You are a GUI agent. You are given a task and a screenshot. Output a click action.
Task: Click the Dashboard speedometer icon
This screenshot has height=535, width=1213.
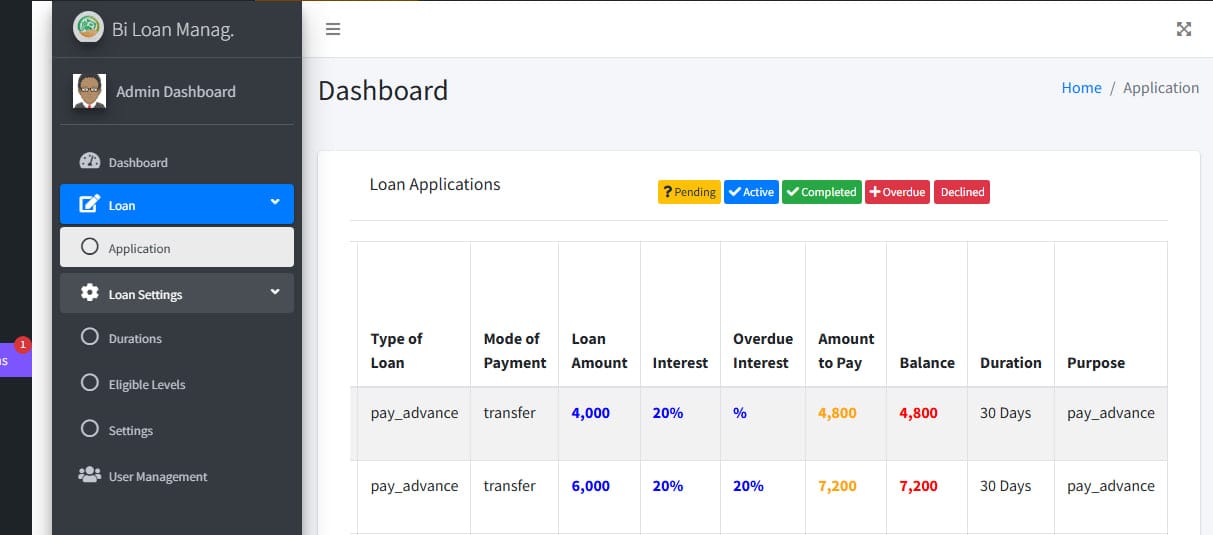90,162
